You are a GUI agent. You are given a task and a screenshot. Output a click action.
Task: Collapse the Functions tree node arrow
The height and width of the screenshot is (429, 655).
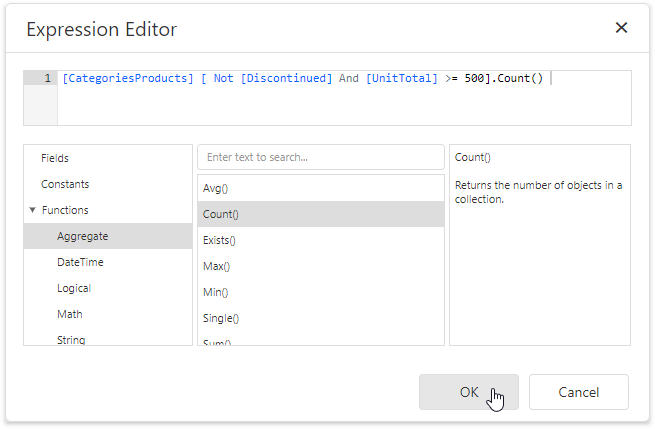(x=33, y=210)
